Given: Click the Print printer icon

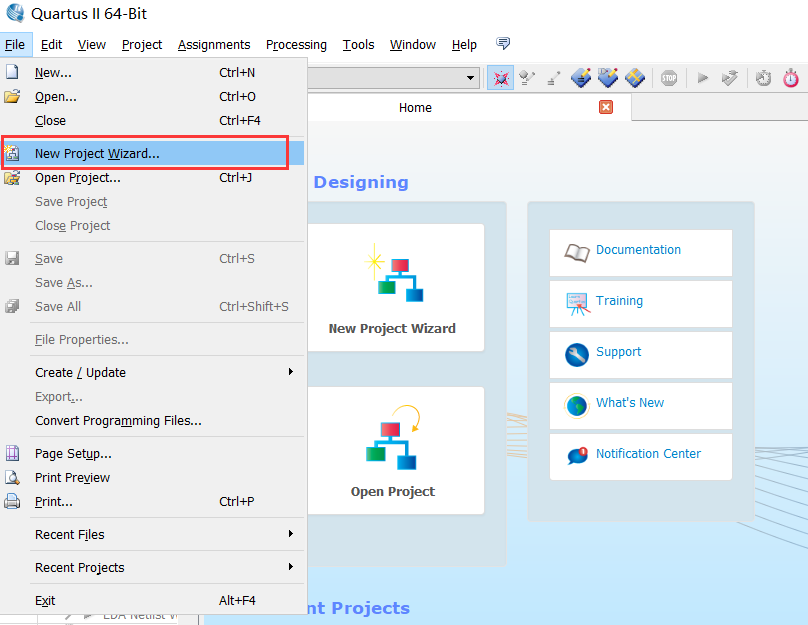Looking at the screenshot, I should click(12, 501).
